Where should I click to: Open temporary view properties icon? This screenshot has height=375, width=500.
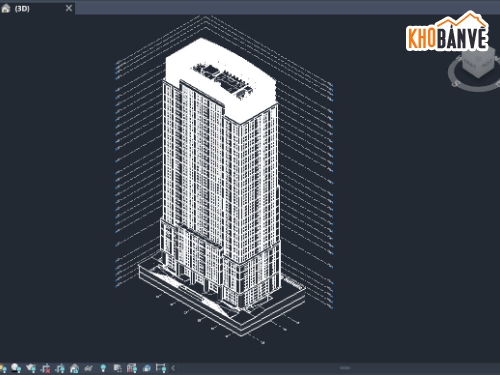coord(117,368)
